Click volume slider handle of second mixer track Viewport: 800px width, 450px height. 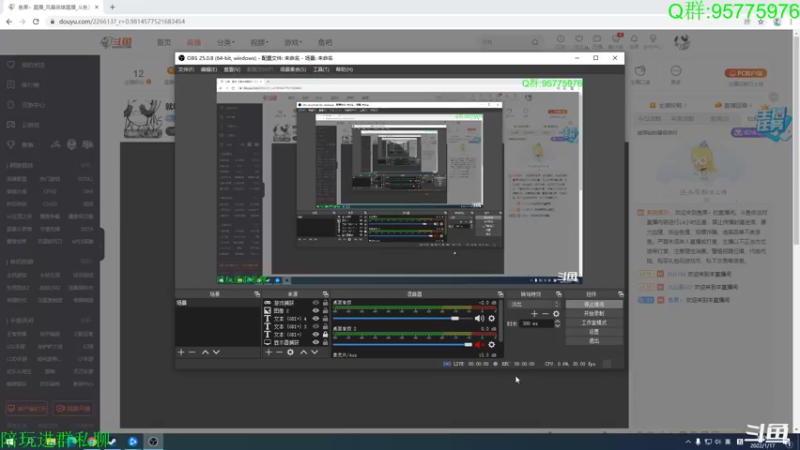click(x=468, y=345)
